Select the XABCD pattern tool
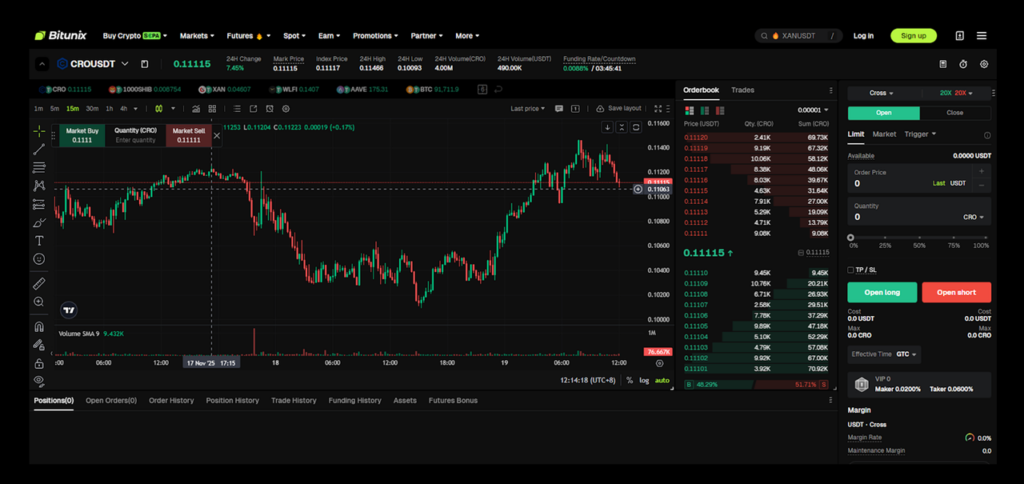This screenshot has height=484, width=1024. pos(39,186)
